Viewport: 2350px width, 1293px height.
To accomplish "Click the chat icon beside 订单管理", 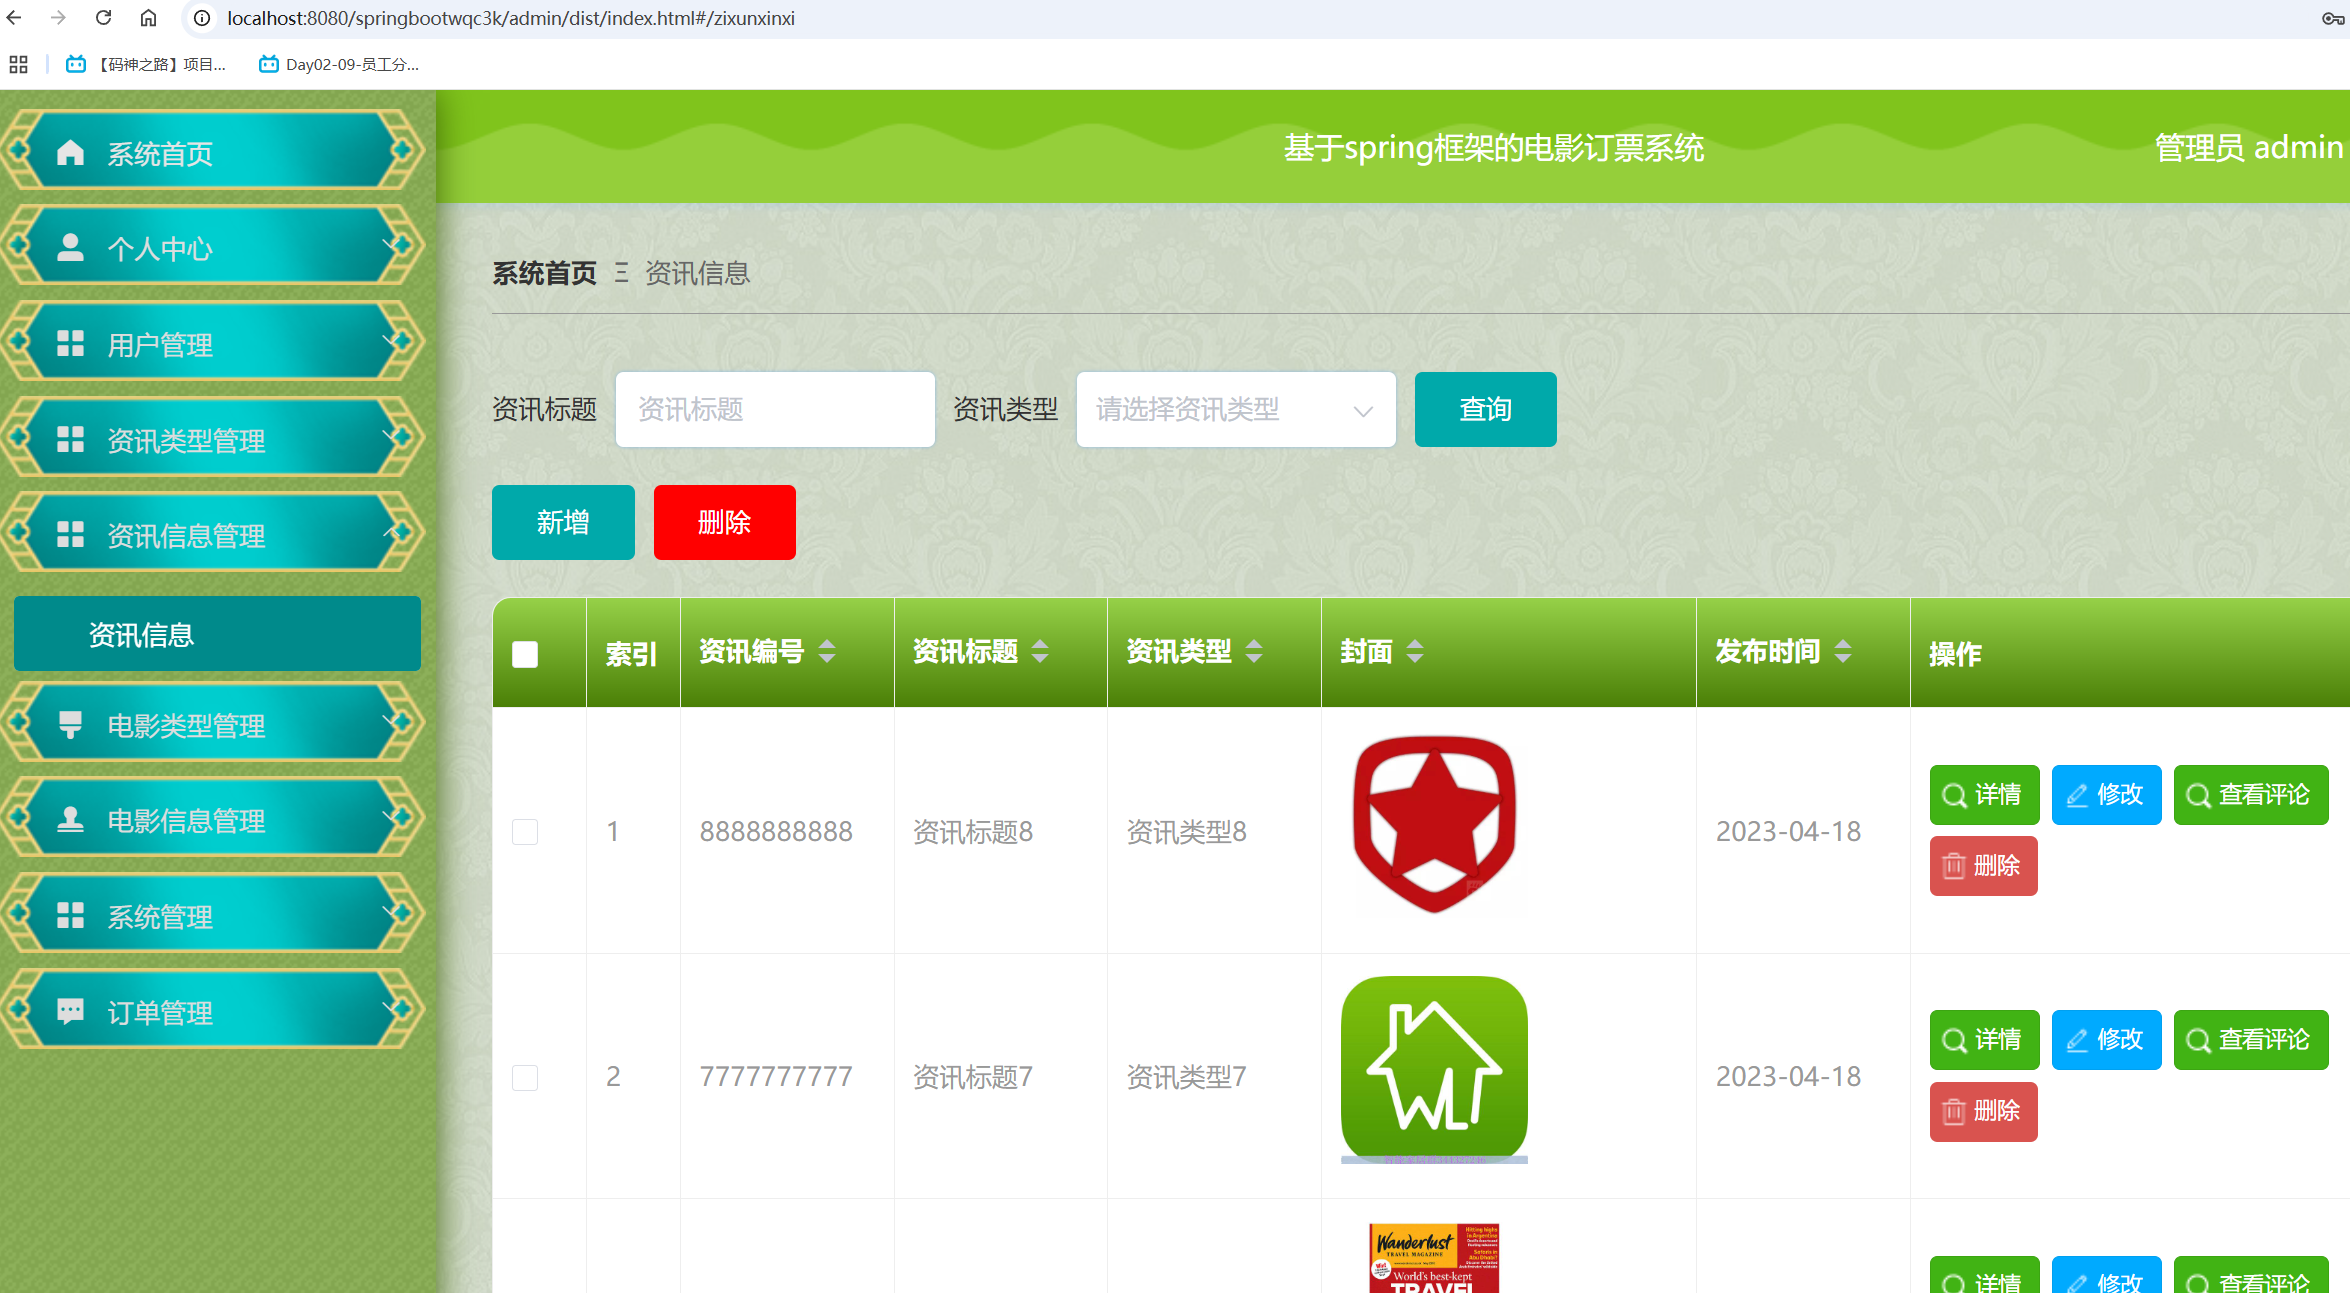I will pyautogui.click(x=70, y=1011).
